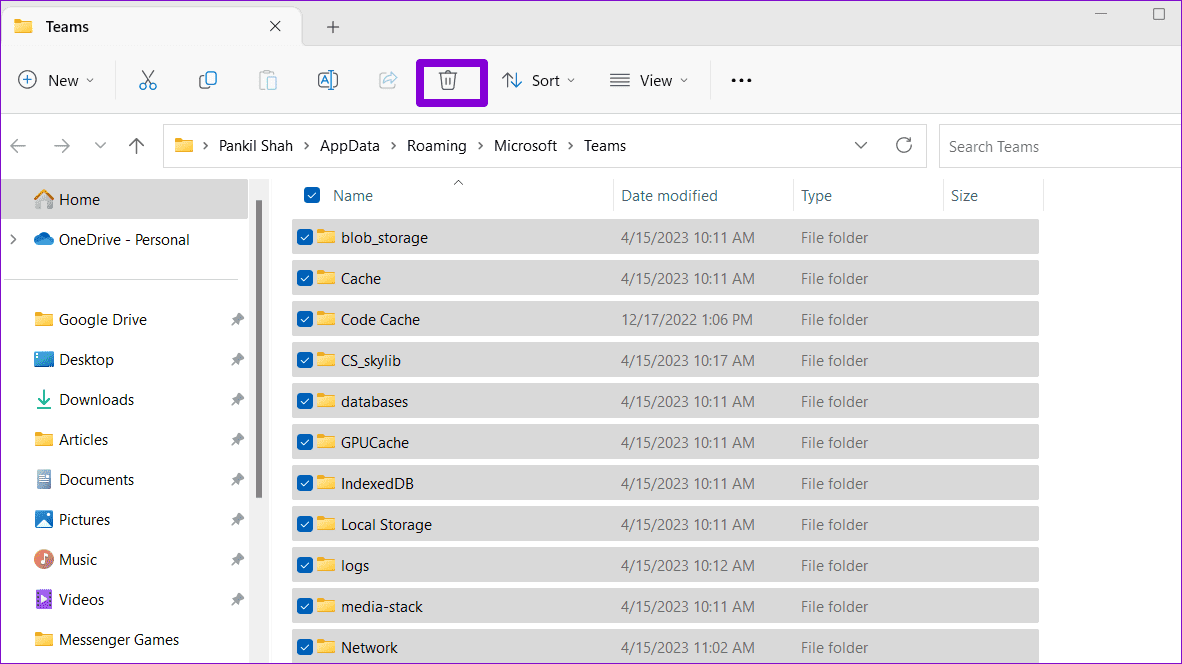The image size is (1182, 664).
Task: Sort by the Date modified column header
Action: point(669,196)
